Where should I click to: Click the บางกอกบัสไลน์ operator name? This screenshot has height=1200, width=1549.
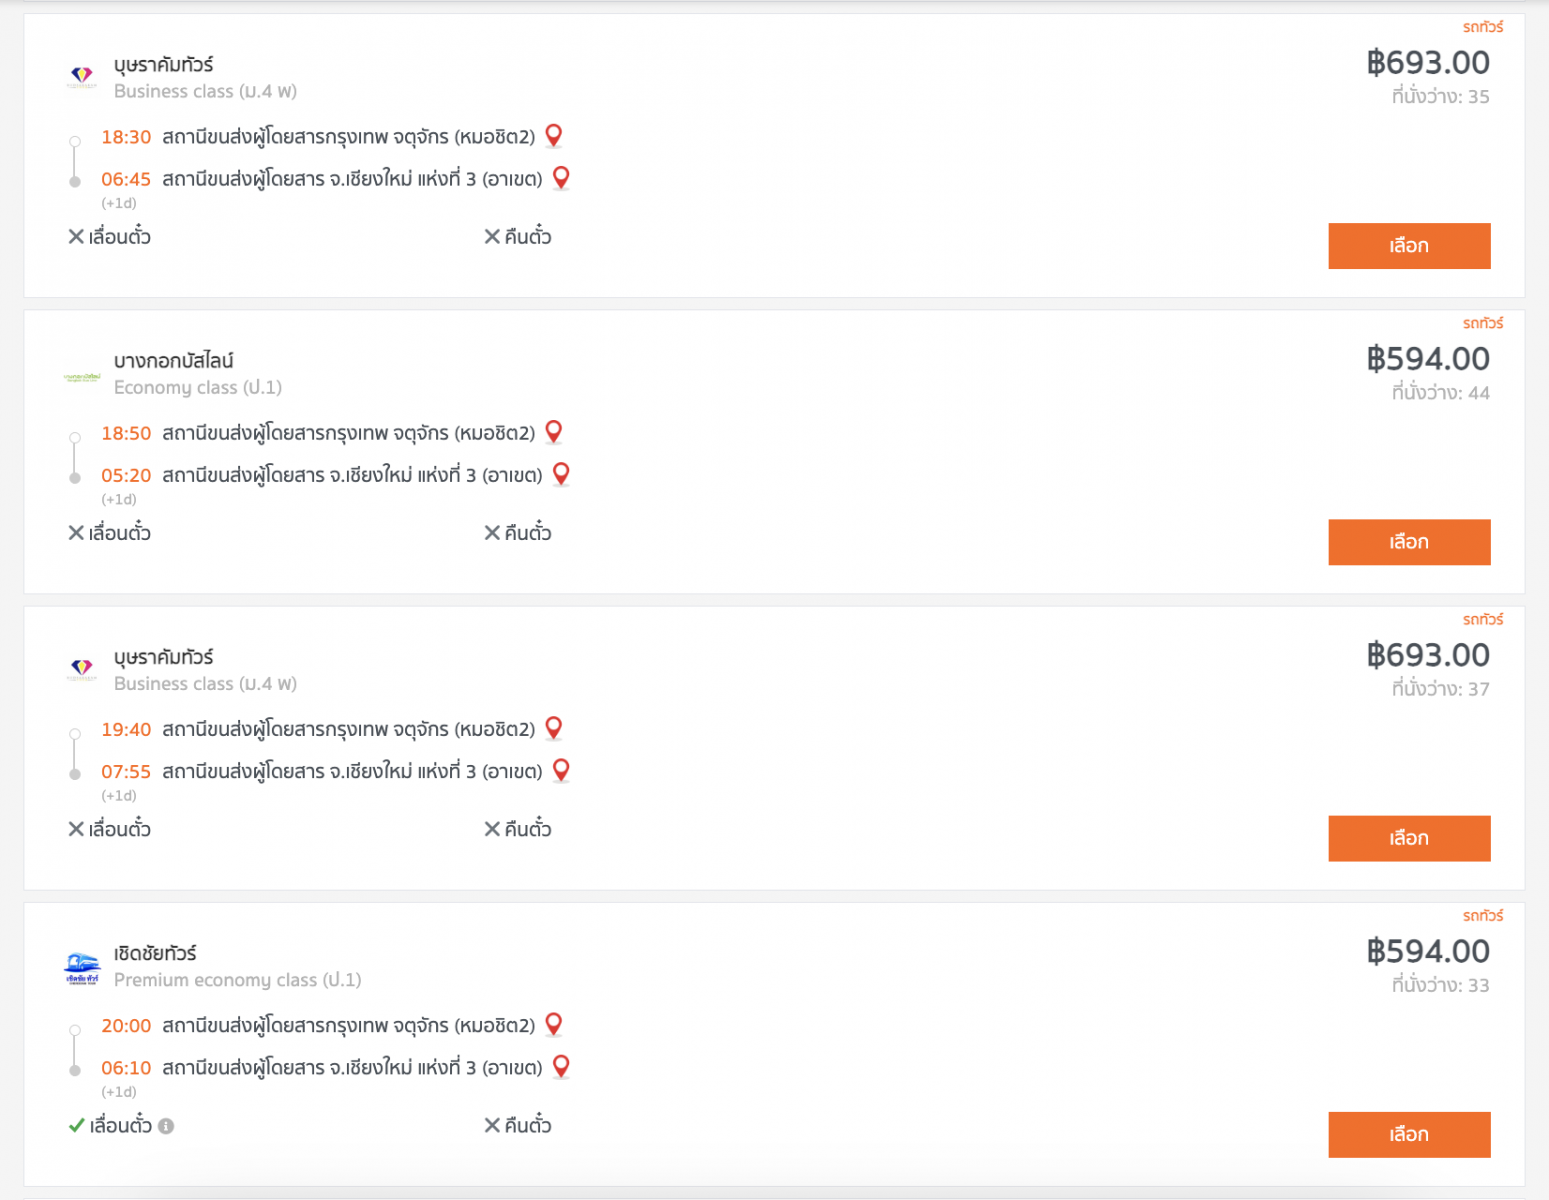coord(173,361)
